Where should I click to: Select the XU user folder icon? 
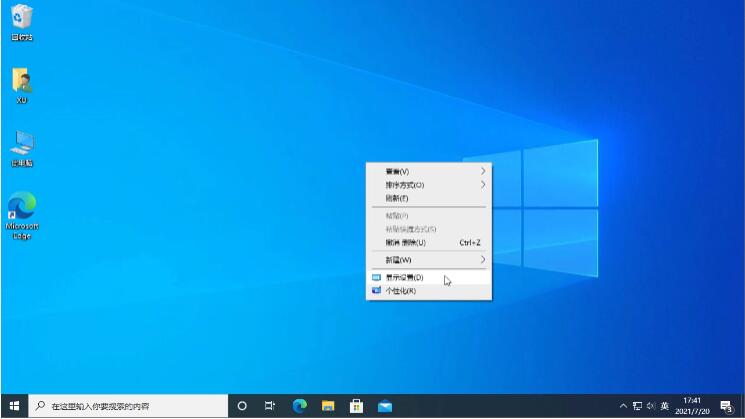coord(21,82)
